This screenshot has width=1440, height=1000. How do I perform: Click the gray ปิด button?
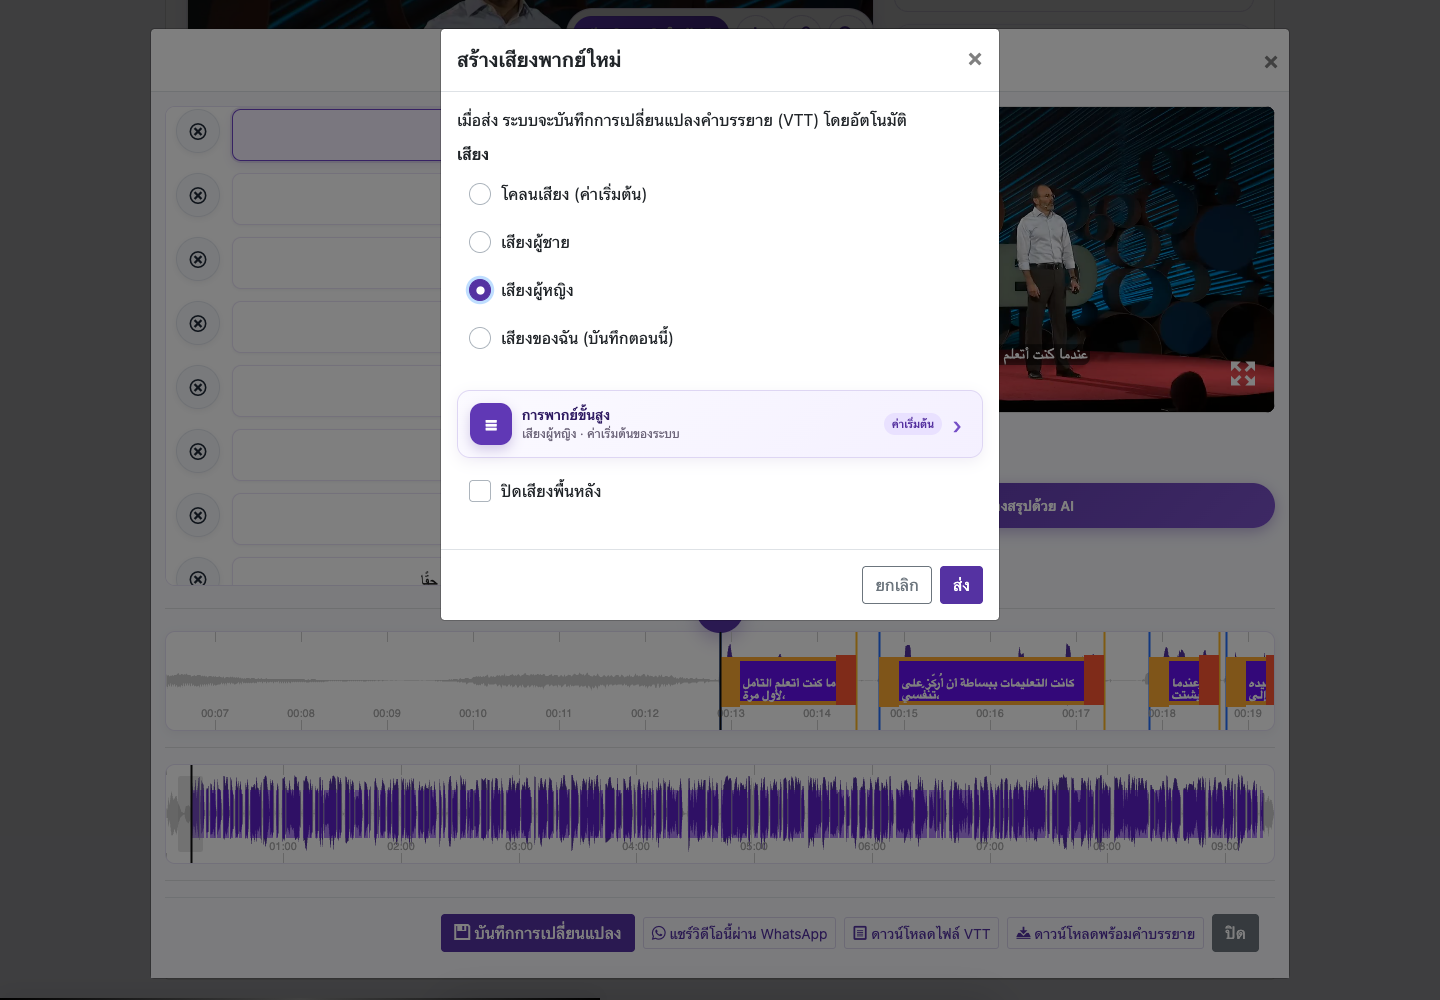click(1235, 933)
